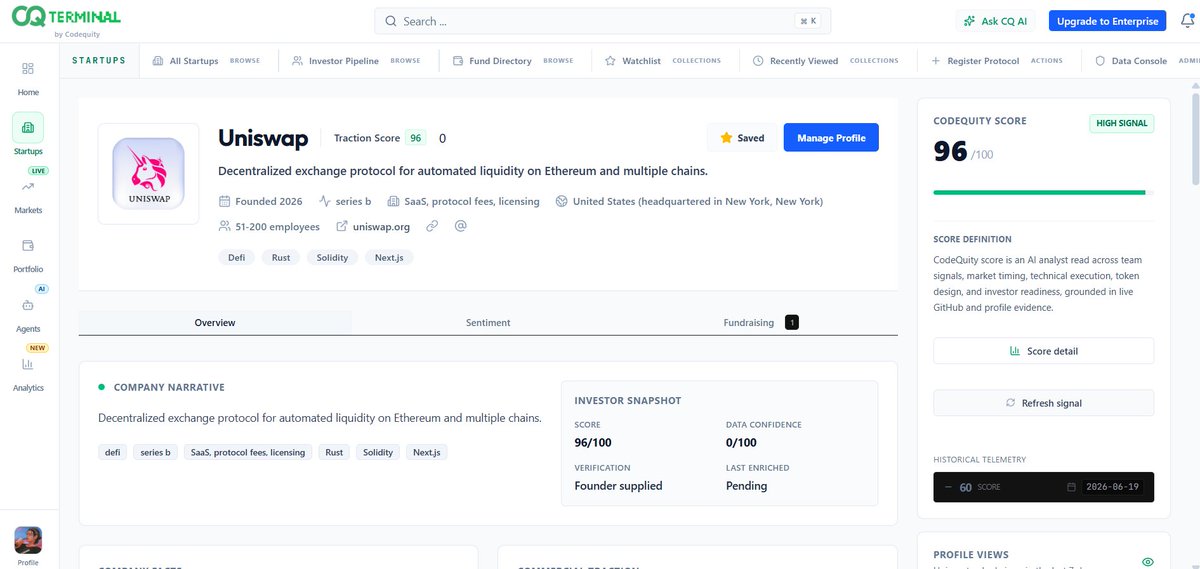Click the chain link icon beside uniswap.org
Image resolution: width=1200 pixels, height=569 pixels.
tap(432, 227)
